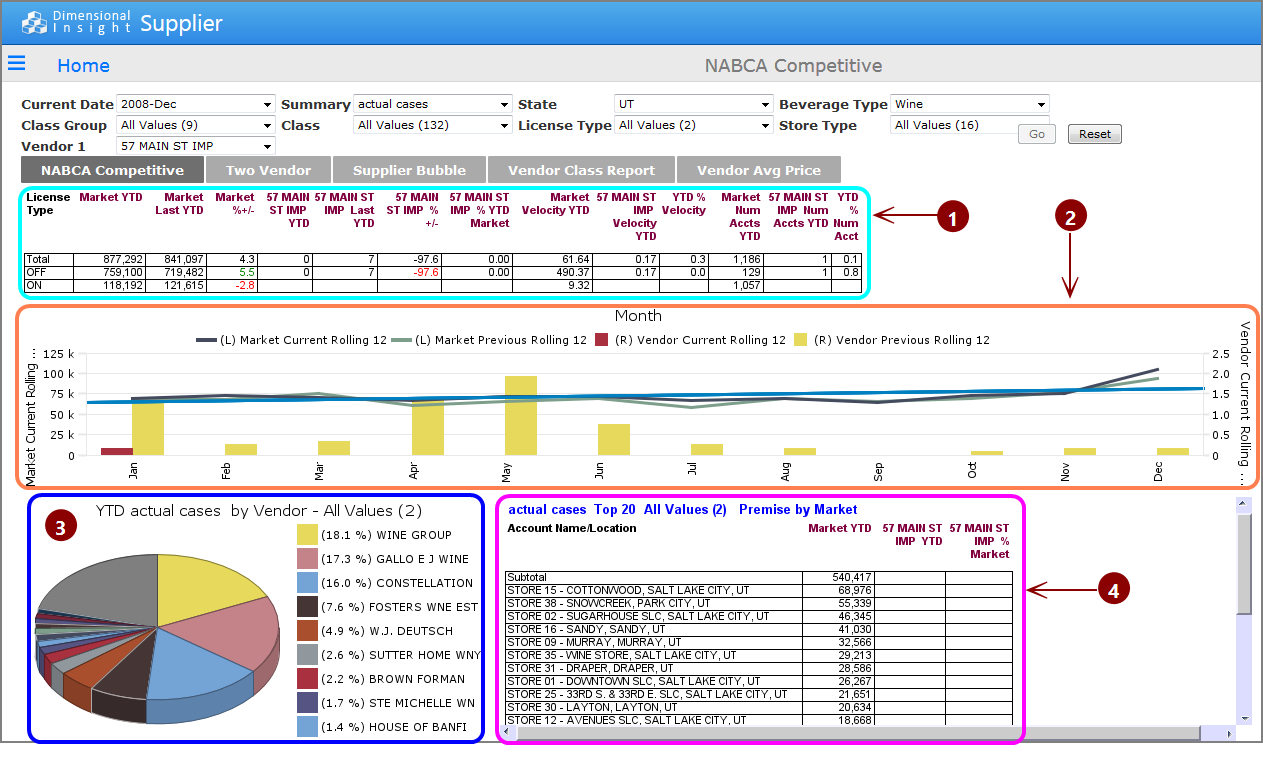Open the hamburger menu icon
The height and width of the screenshot is (757, 1263).
(16, 64)
